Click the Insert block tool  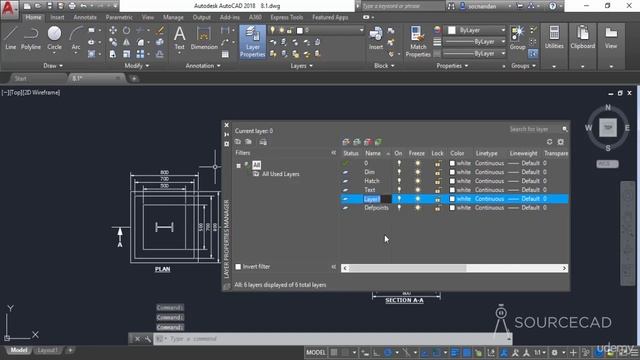(376, 38)
